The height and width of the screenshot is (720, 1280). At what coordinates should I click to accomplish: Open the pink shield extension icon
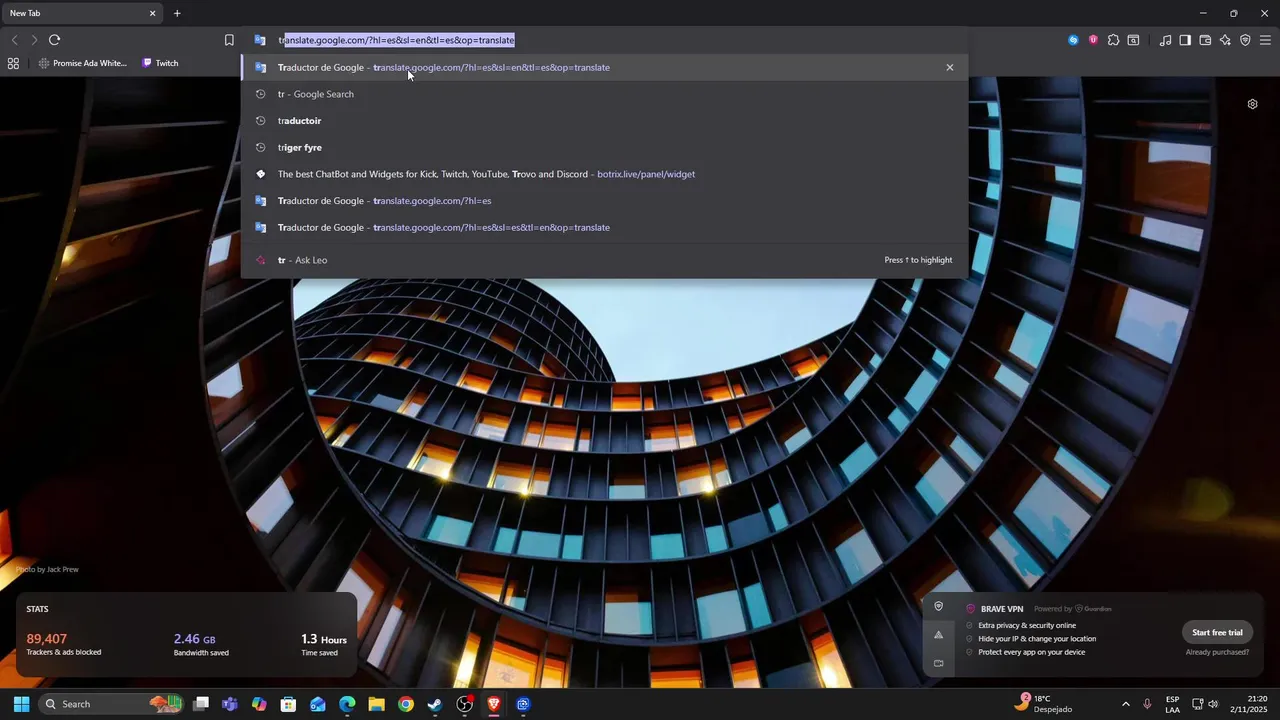click(x=1093, y=40)
